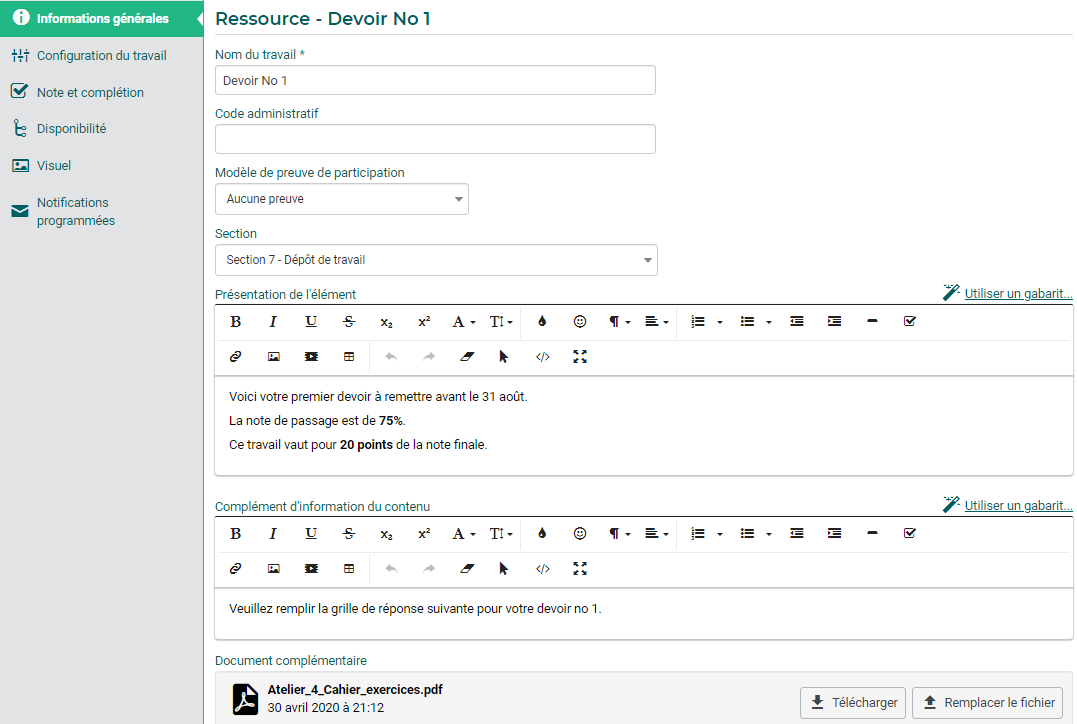This screenshot has height=724, width=1077.
Task: Toggle fullscreen in Complément d'information editor
Action: click(580, 569)
